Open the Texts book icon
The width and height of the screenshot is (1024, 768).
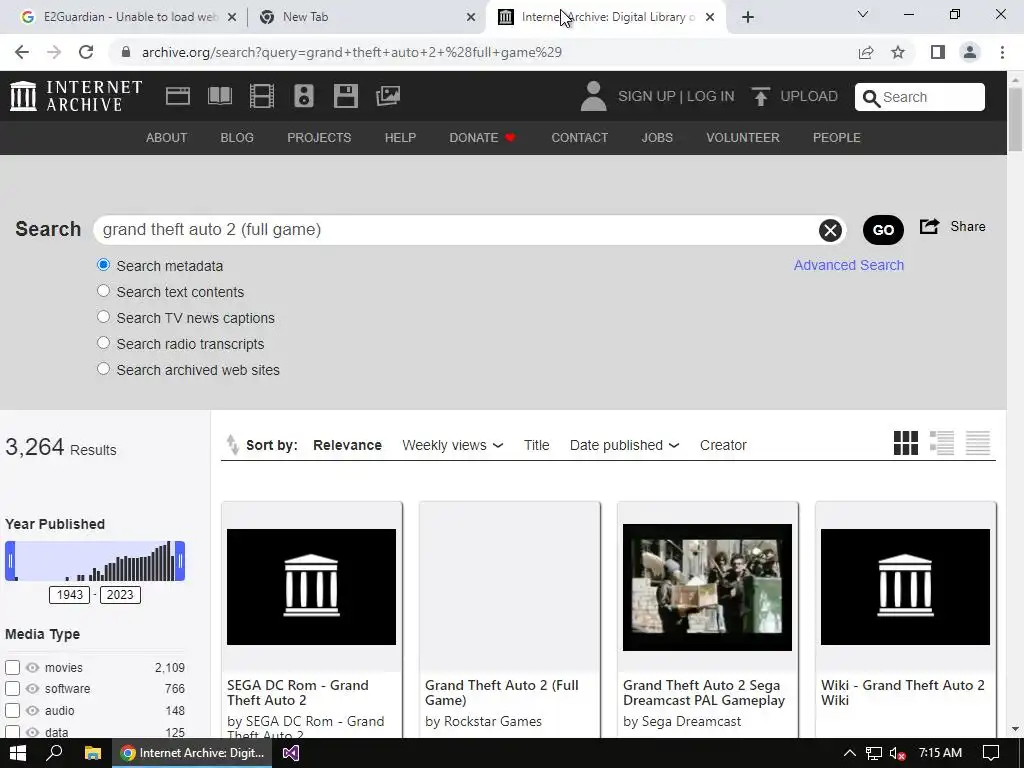click(219, 96)
